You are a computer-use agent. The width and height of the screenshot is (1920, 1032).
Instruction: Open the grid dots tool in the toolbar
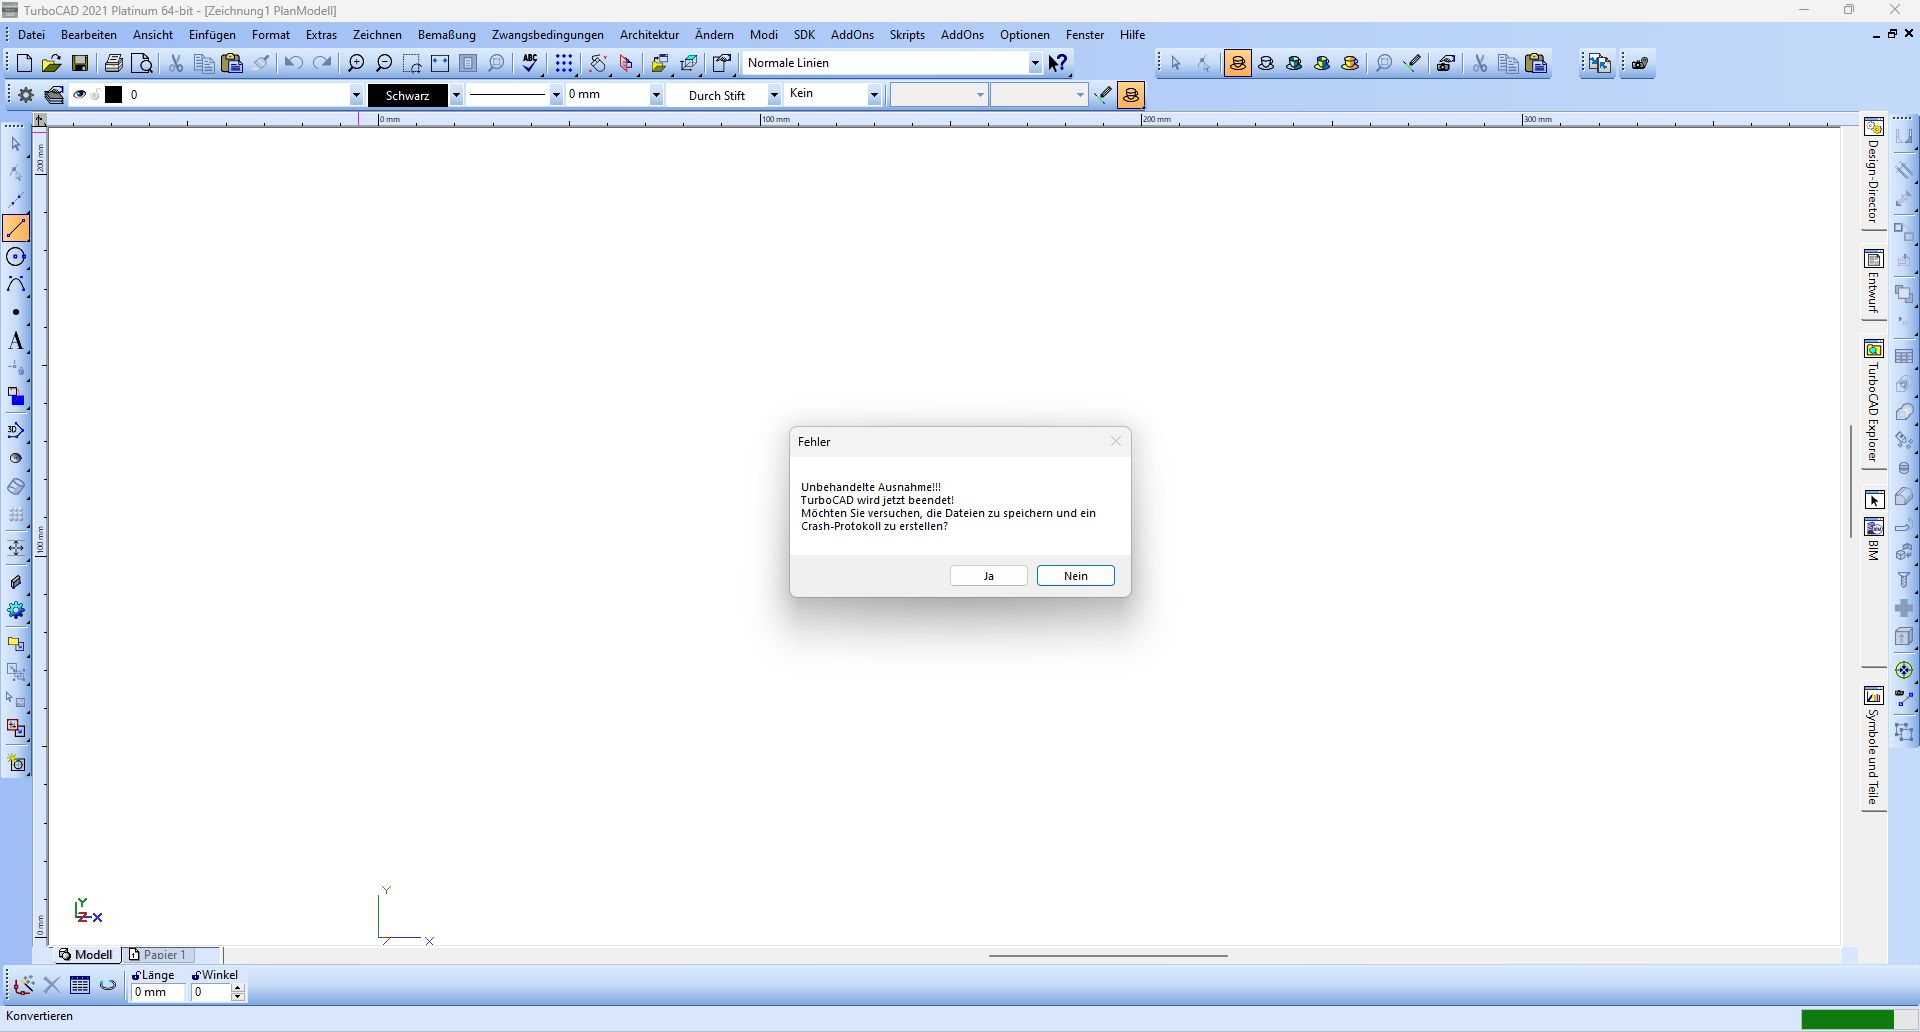click(x=564, y=63)
